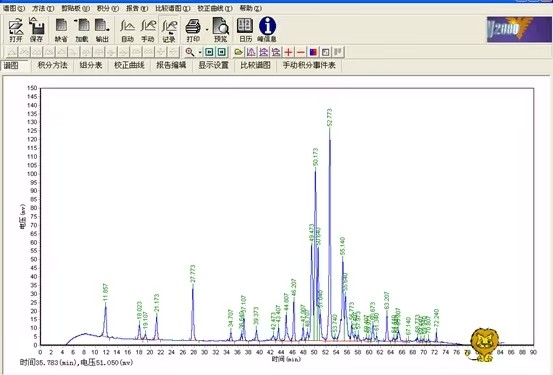Click peak label 44.807

click(x=286, y=302)
